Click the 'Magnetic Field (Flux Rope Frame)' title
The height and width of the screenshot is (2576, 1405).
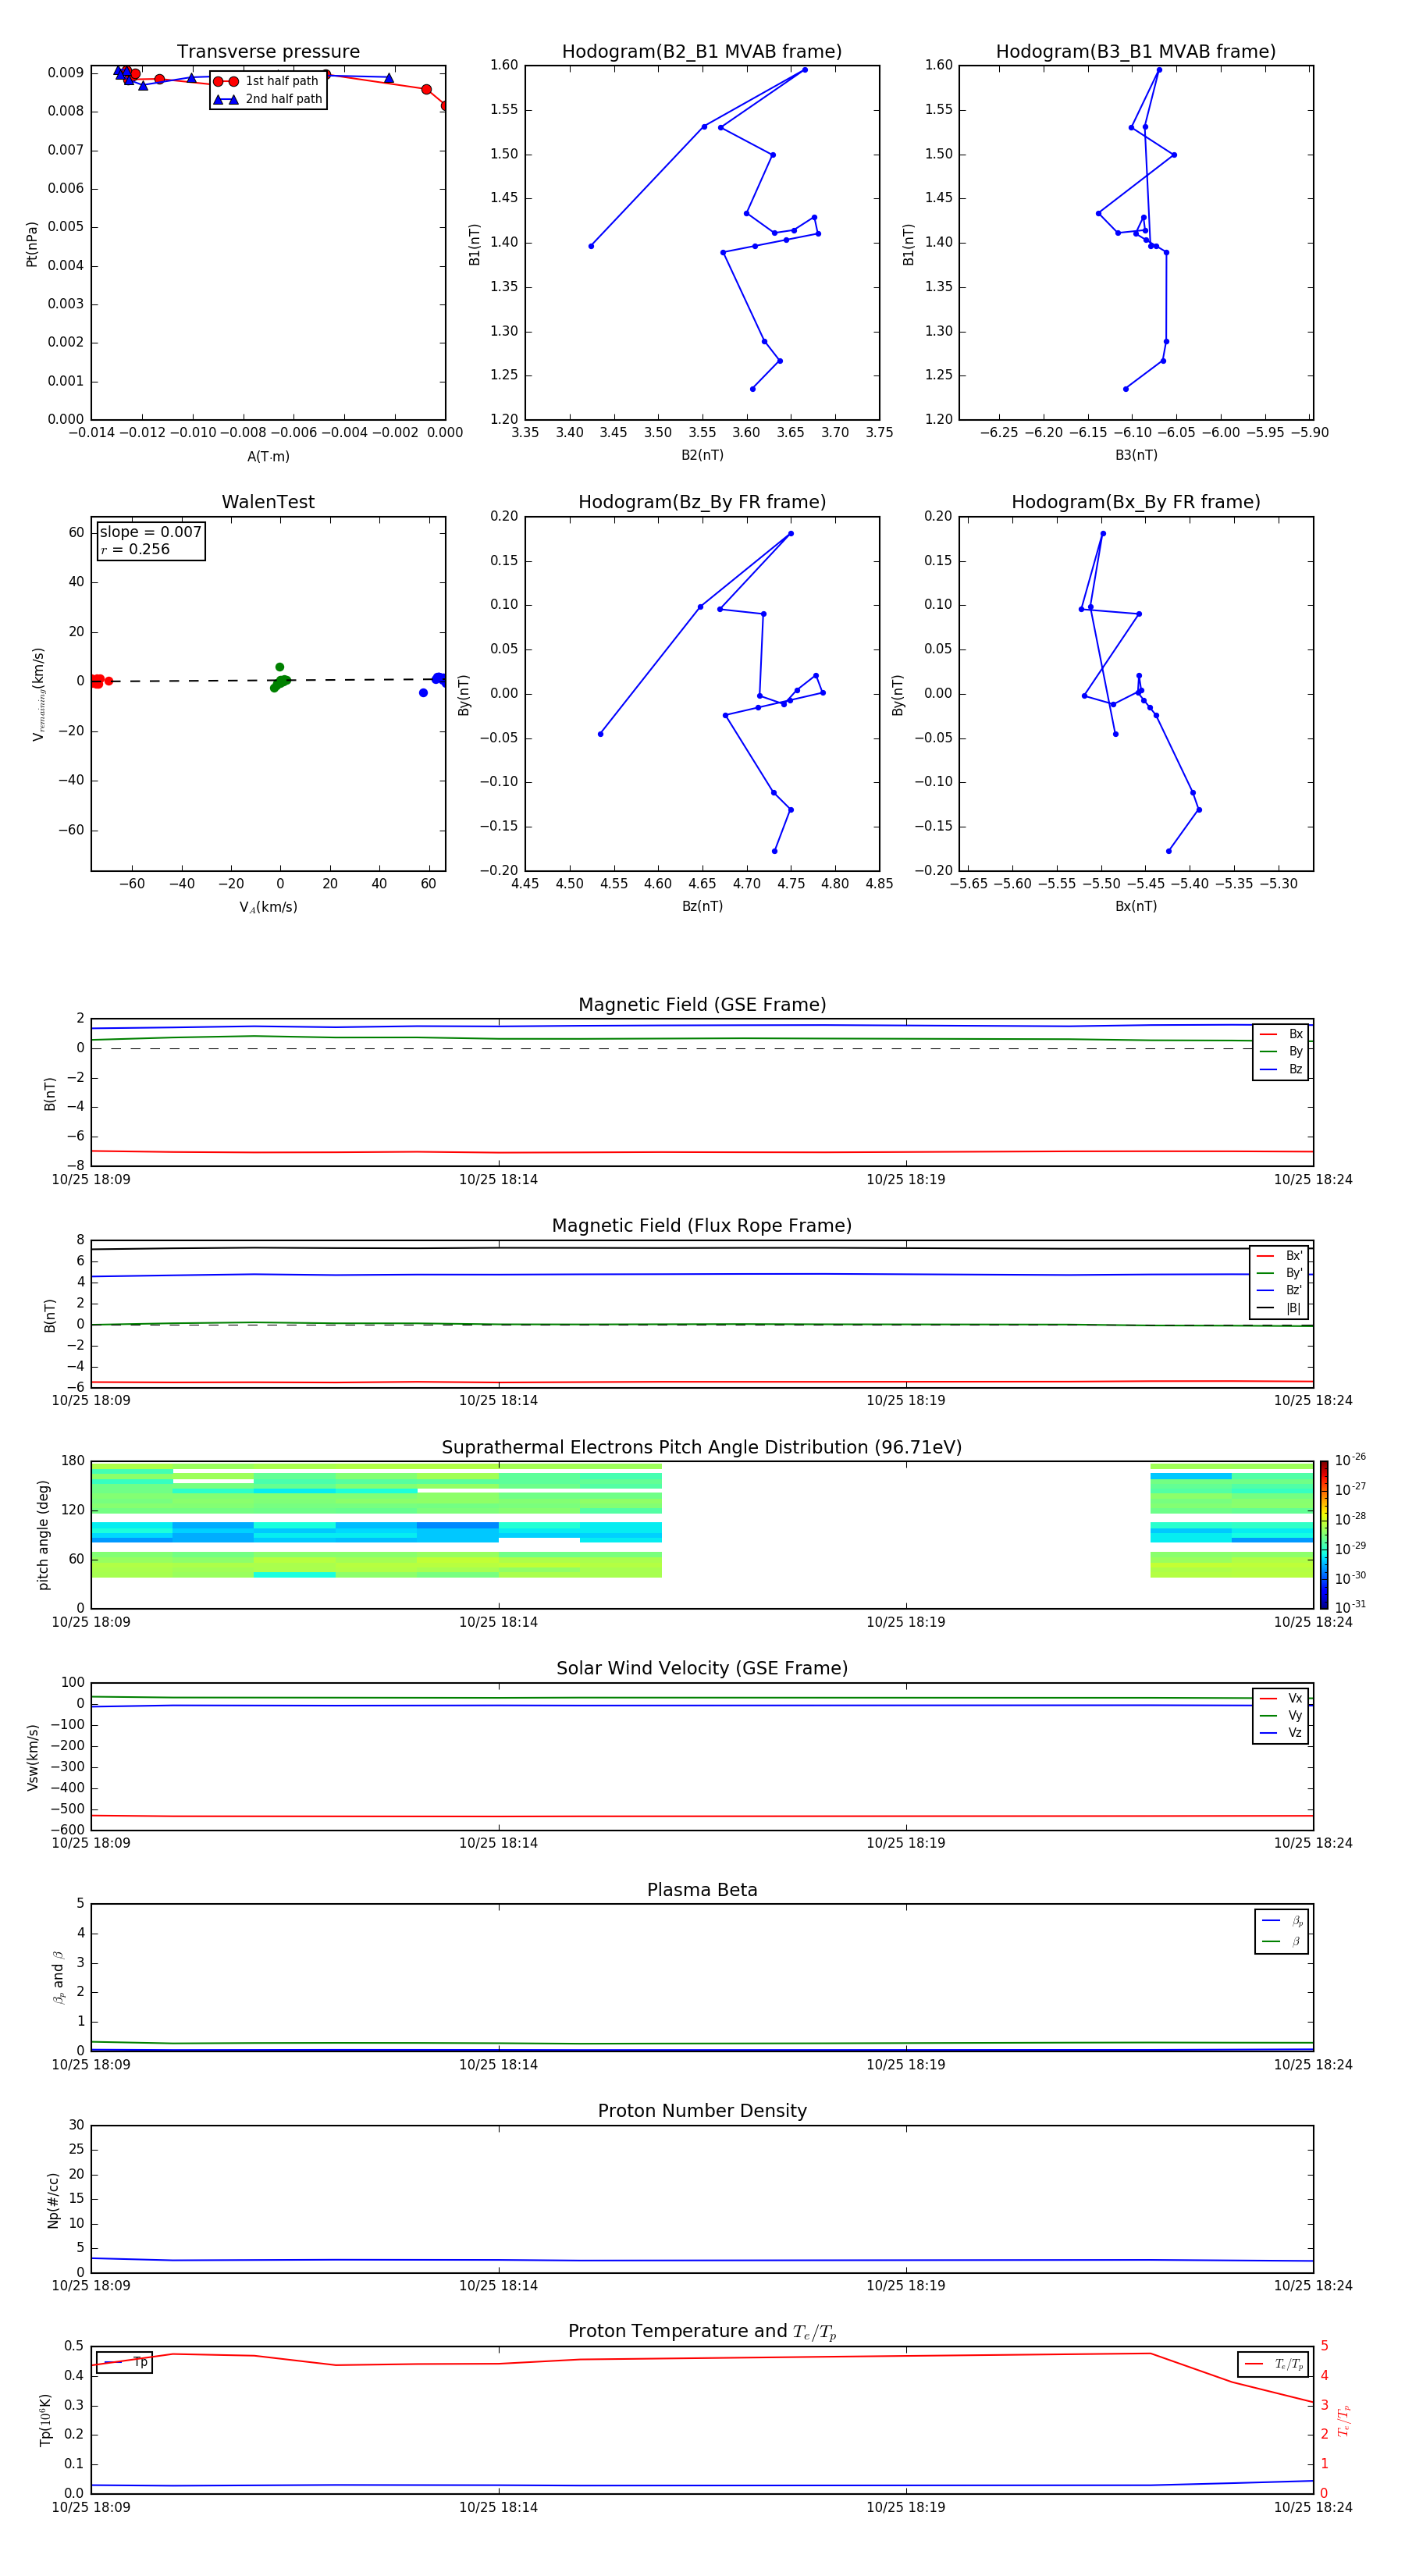pos(702,1226)
